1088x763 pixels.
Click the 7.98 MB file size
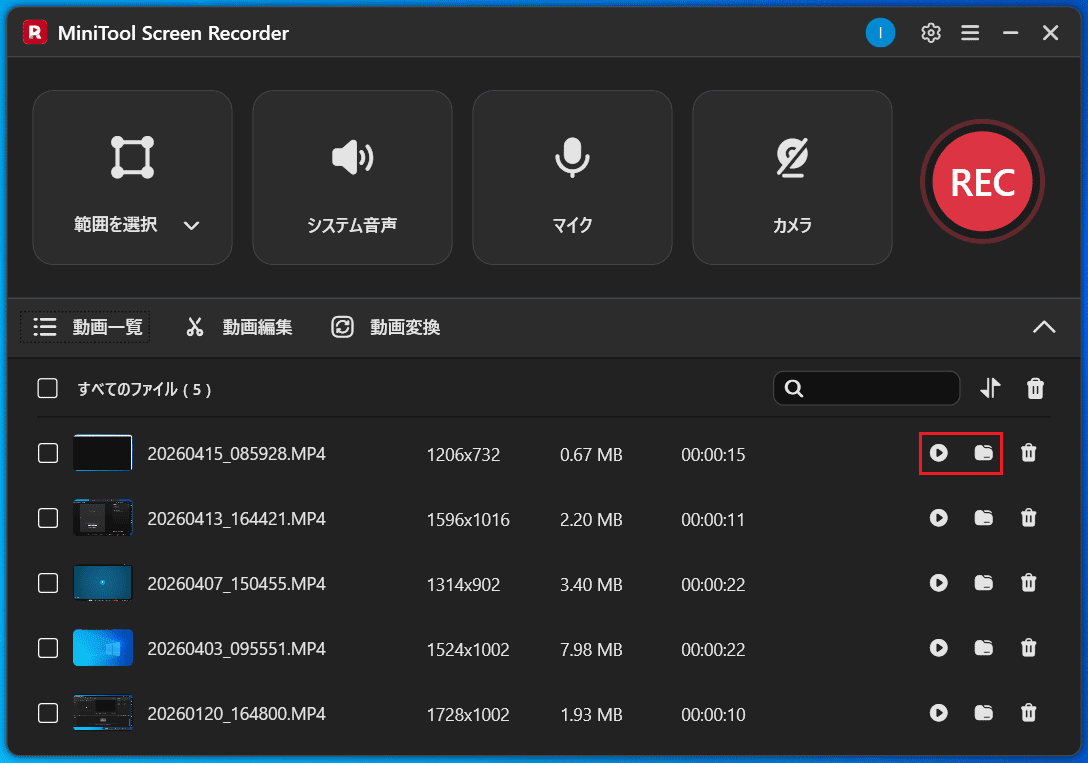[591, 649]
